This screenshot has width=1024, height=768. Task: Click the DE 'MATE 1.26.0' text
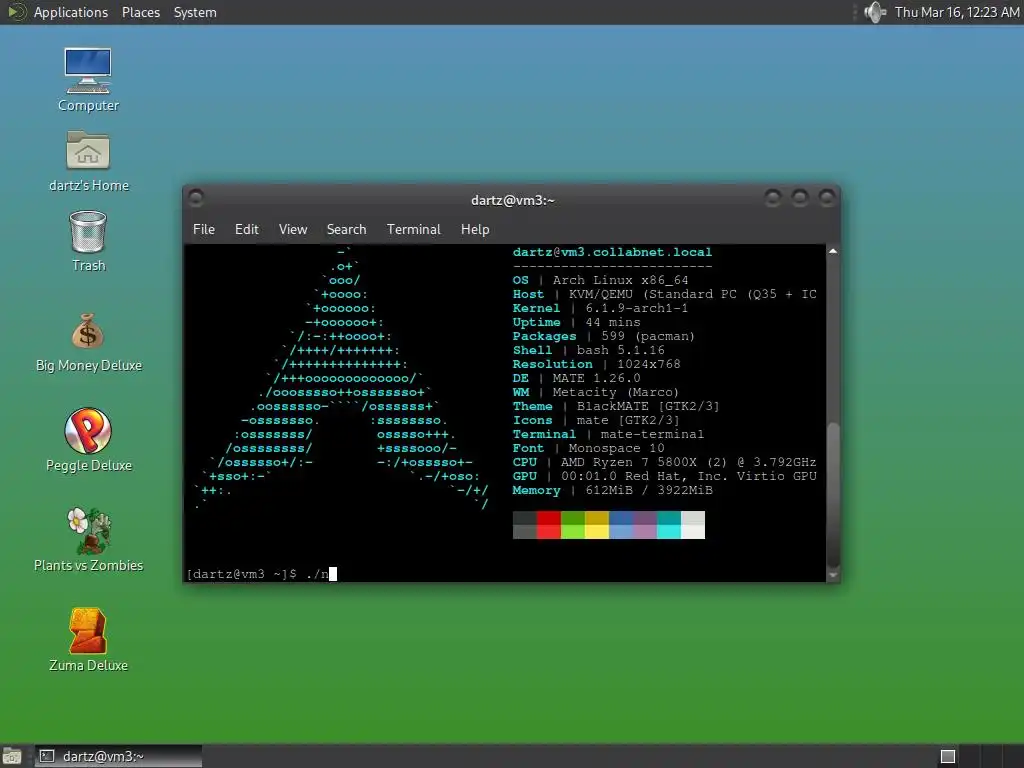596,378
